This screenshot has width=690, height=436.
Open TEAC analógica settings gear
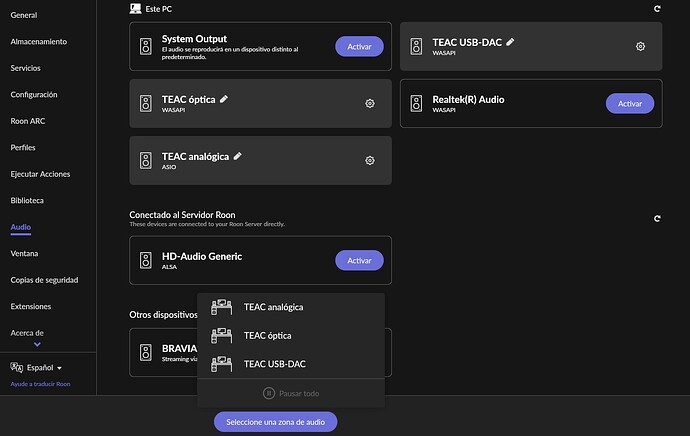pyautogui.click(x=370, y=161)
